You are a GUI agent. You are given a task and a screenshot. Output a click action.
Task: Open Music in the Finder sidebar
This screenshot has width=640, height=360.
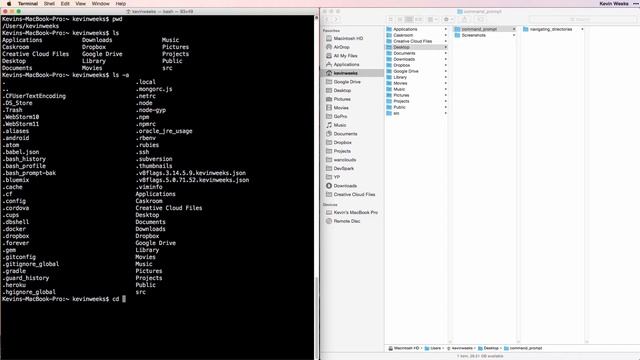336,125
